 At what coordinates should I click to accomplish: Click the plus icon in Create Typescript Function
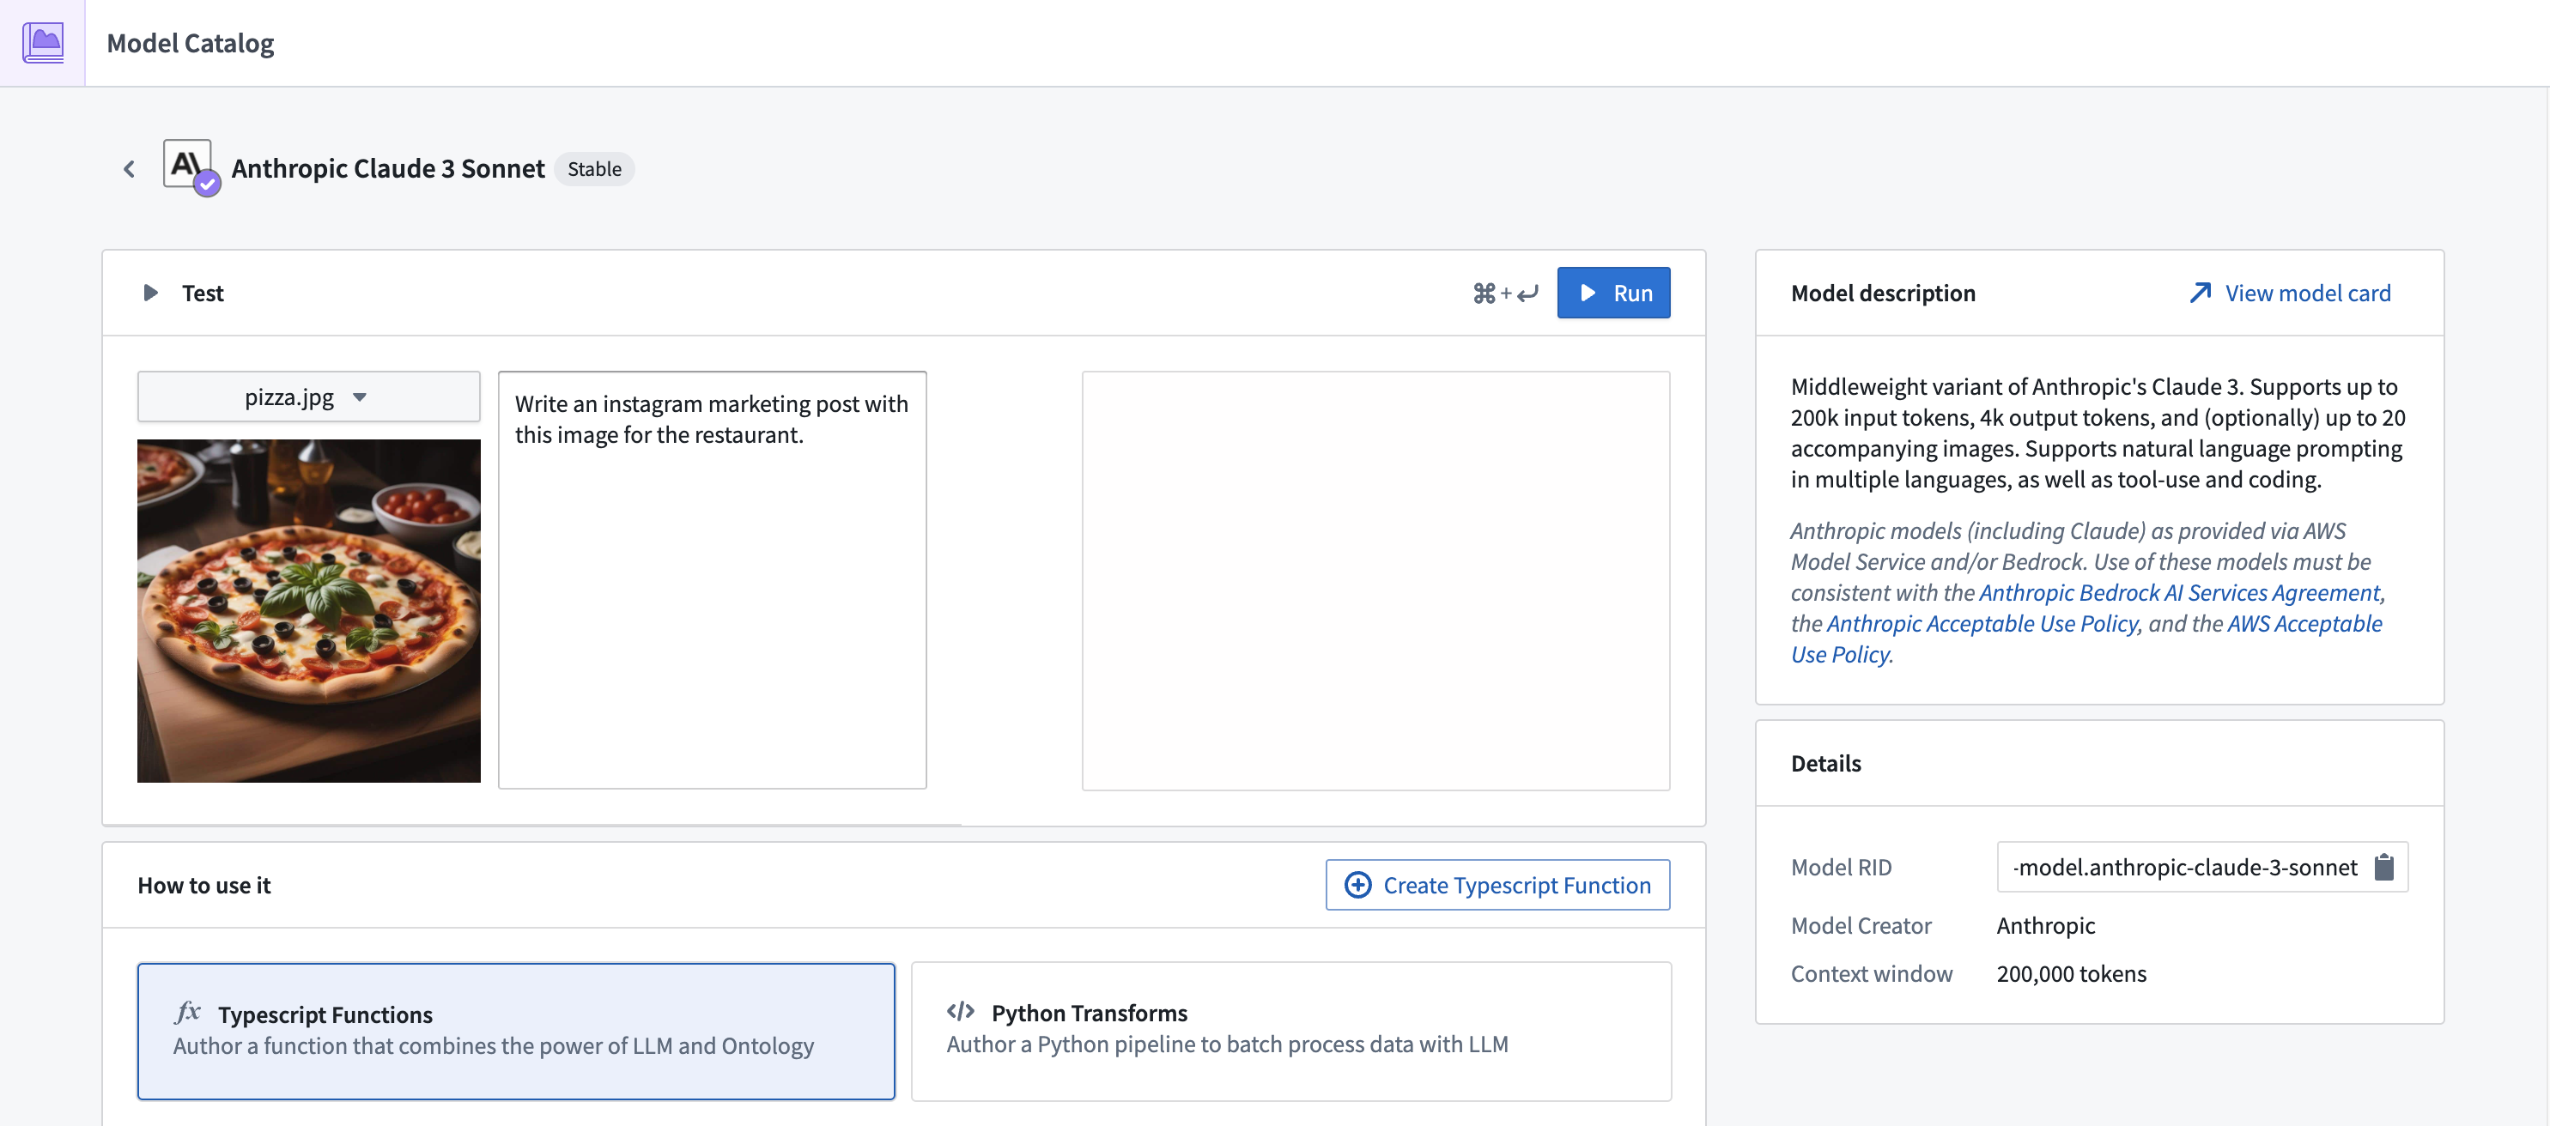click(1357, 885)
